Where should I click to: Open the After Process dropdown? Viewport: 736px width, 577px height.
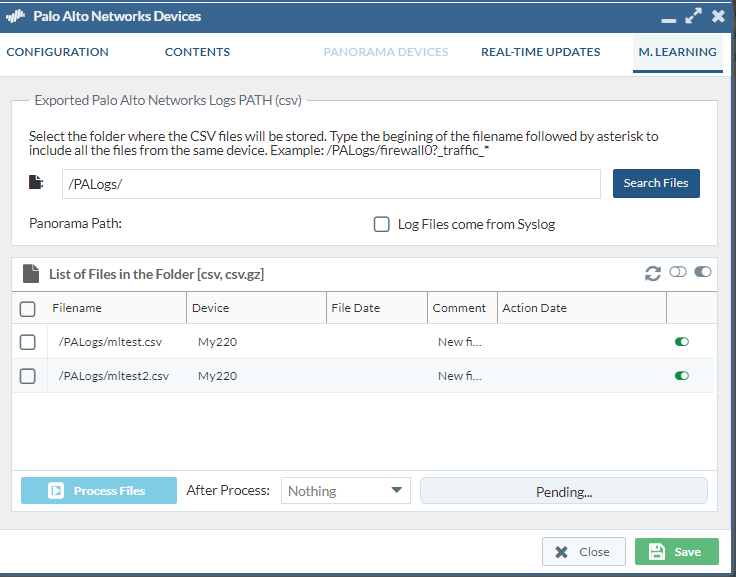pyautogui.click(x=345, y=491)
